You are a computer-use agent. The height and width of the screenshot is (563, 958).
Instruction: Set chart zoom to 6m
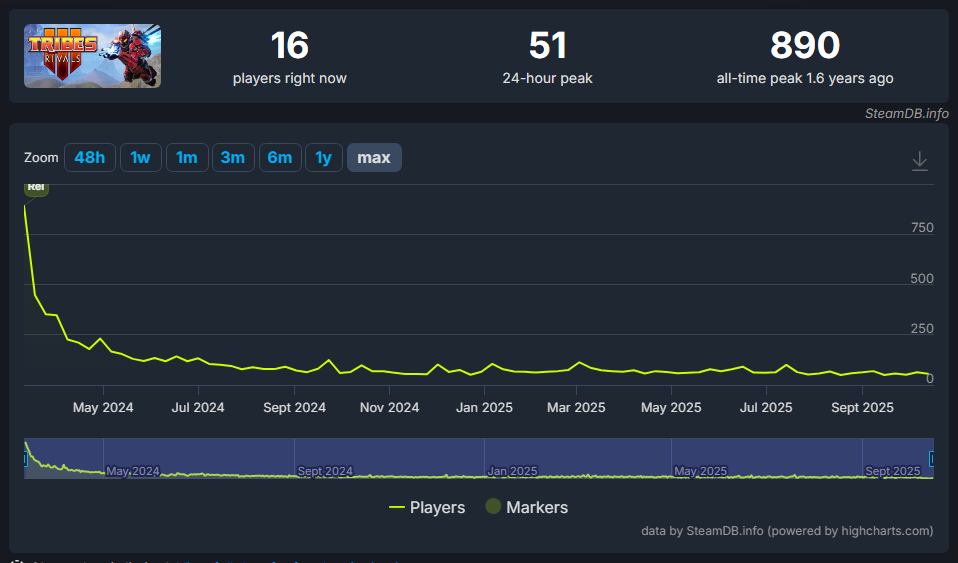pos(280,158)
